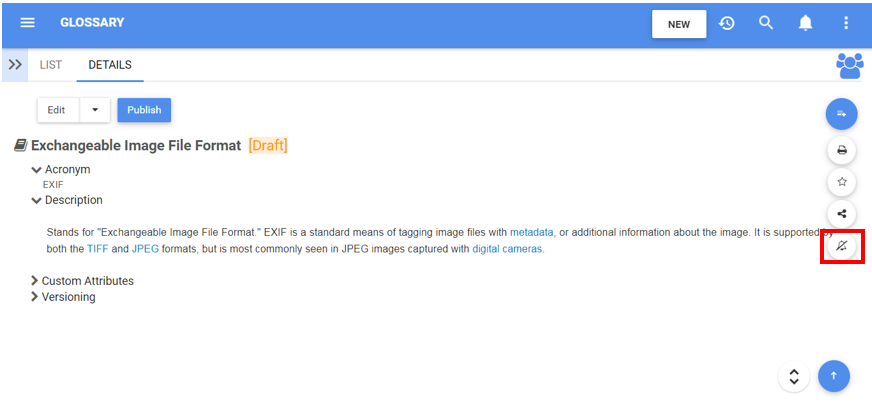Switch to the LIST tab
Viewport: 872px width, 414px height.
(x=51, y=65)
